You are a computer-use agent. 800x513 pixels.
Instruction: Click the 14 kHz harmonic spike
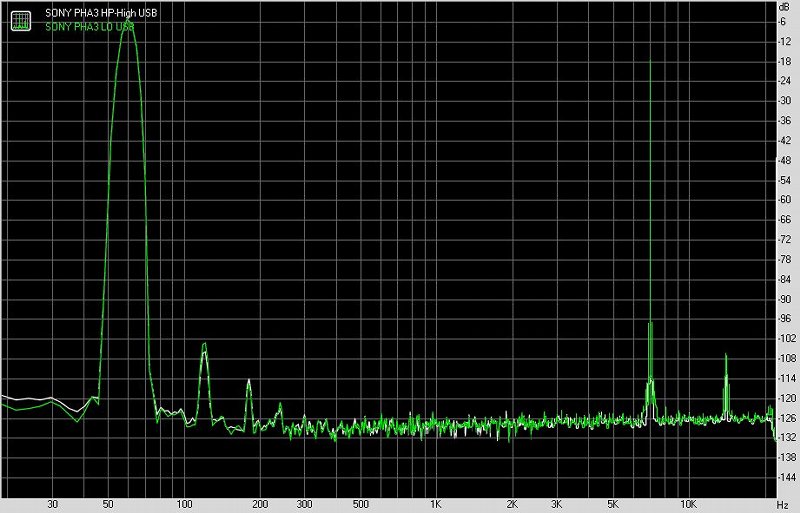coord(726,355)
